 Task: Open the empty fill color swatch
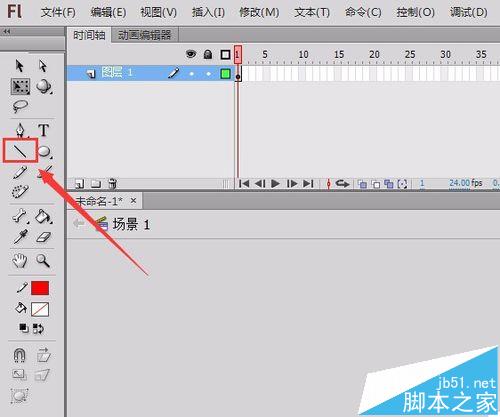(x=40, y=309)
